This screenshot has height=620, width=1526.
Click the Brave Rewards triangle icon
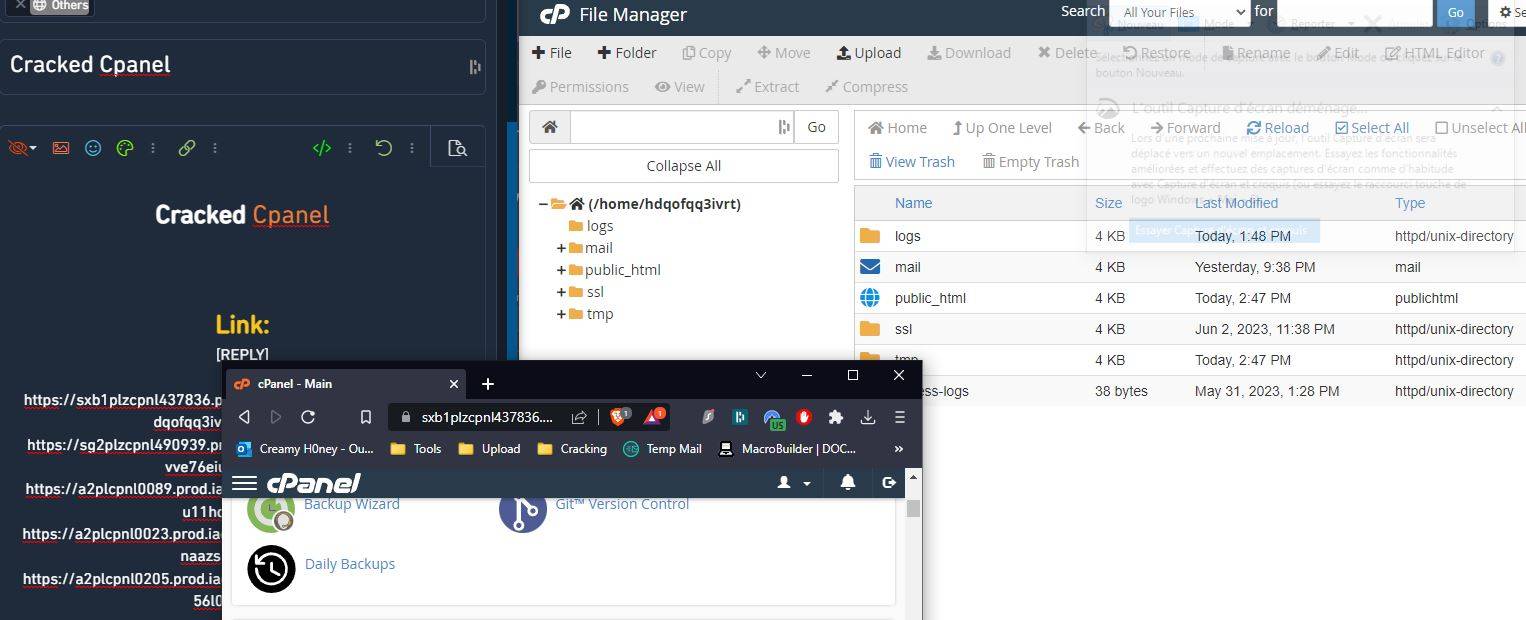click(654, 416)
